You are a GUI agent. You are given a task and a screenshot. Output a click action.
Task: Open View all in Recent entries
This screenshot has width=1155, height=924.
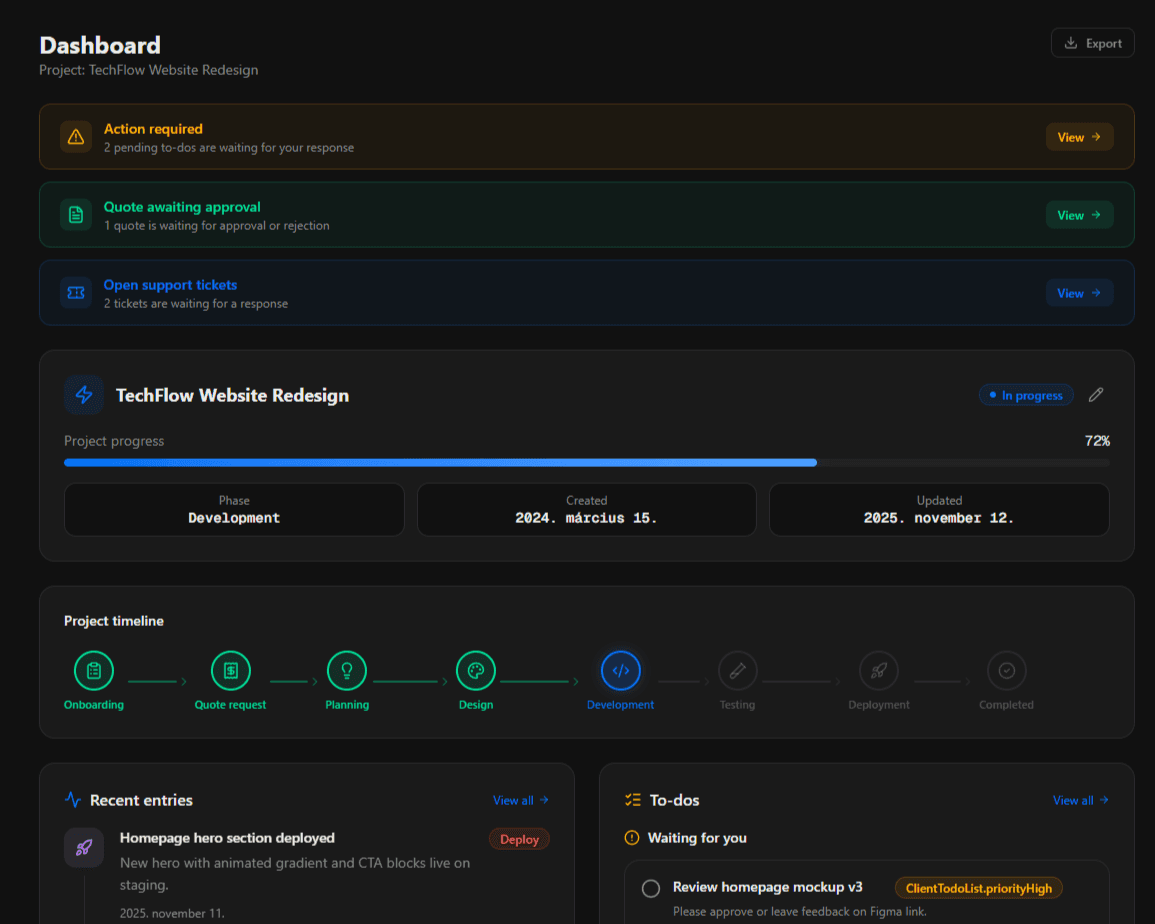521,800
